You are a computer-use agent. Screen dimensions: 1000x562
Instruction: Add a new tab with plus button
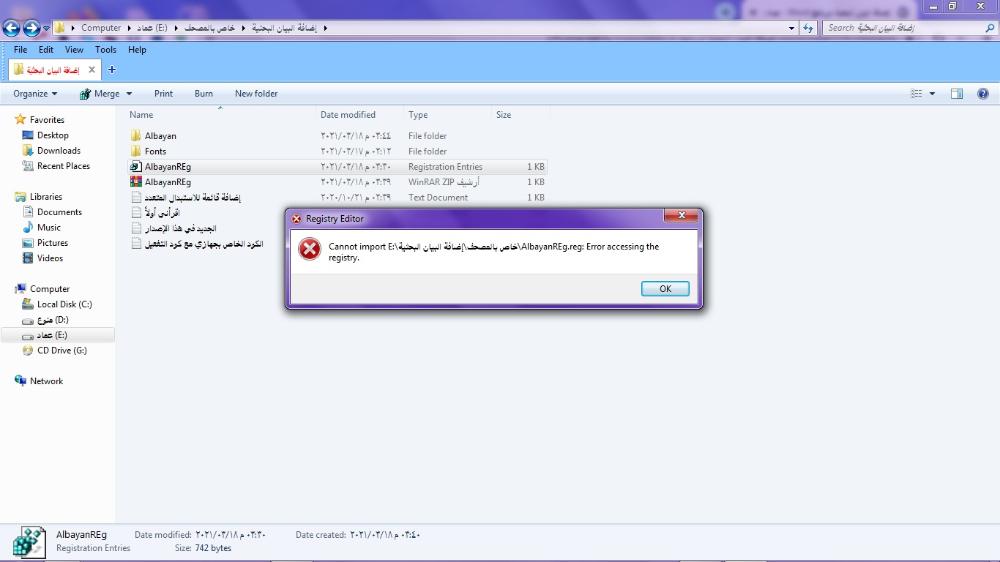[x=112, y=70]
